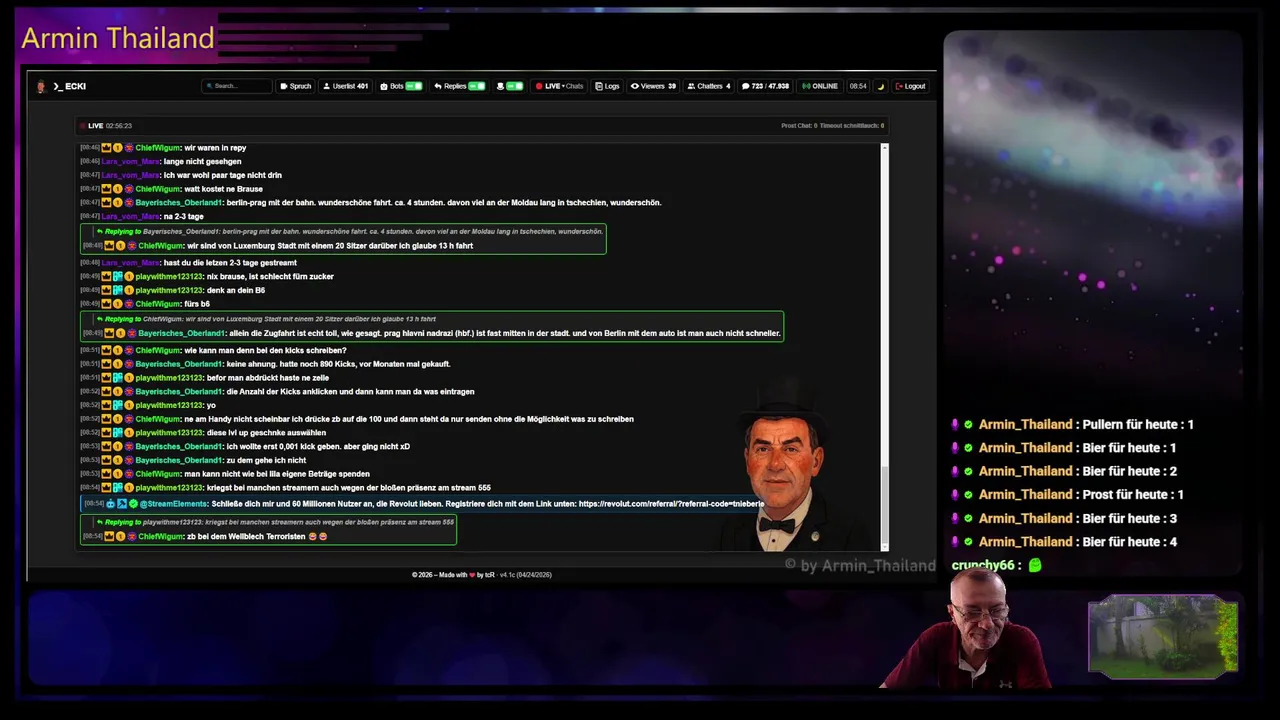Viewport: 1280px width, 720px height.
Task: Click the red LIVE dot above the chat
Action: 83,126
